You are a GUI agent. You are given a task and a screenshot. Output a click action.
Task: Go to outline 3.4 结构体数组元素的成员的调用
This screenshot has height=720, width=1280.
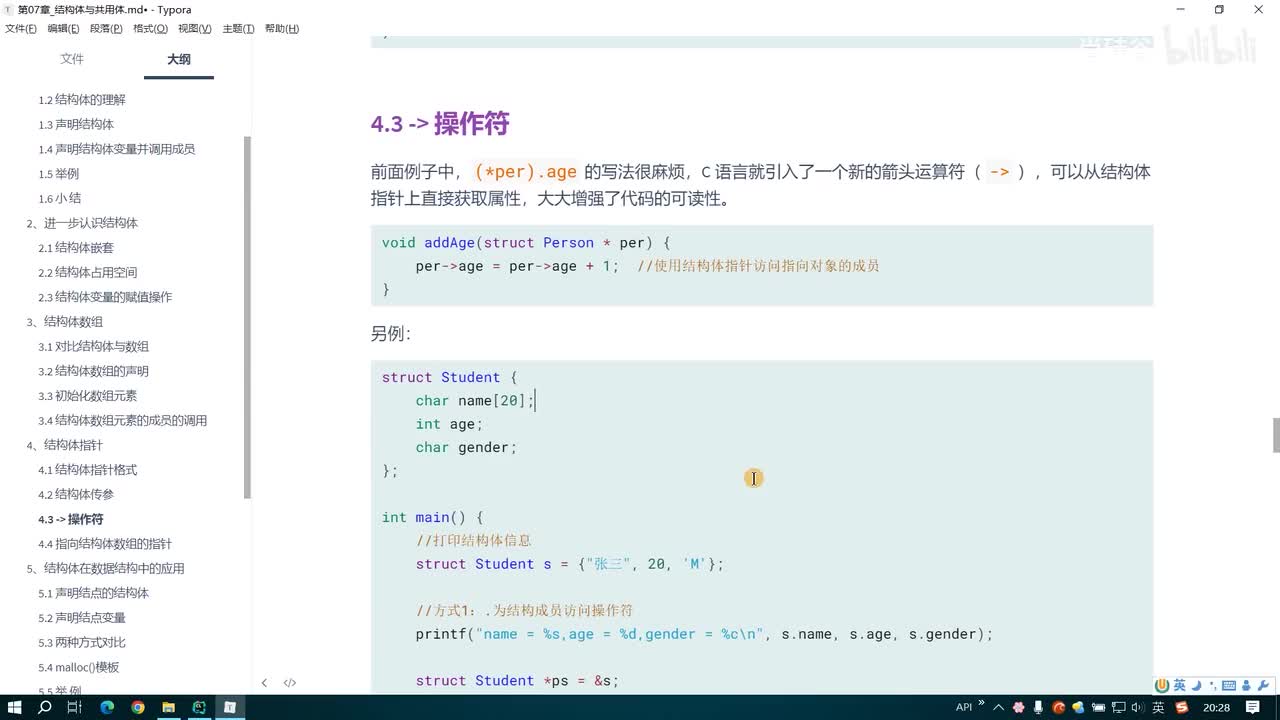point(122,420)
